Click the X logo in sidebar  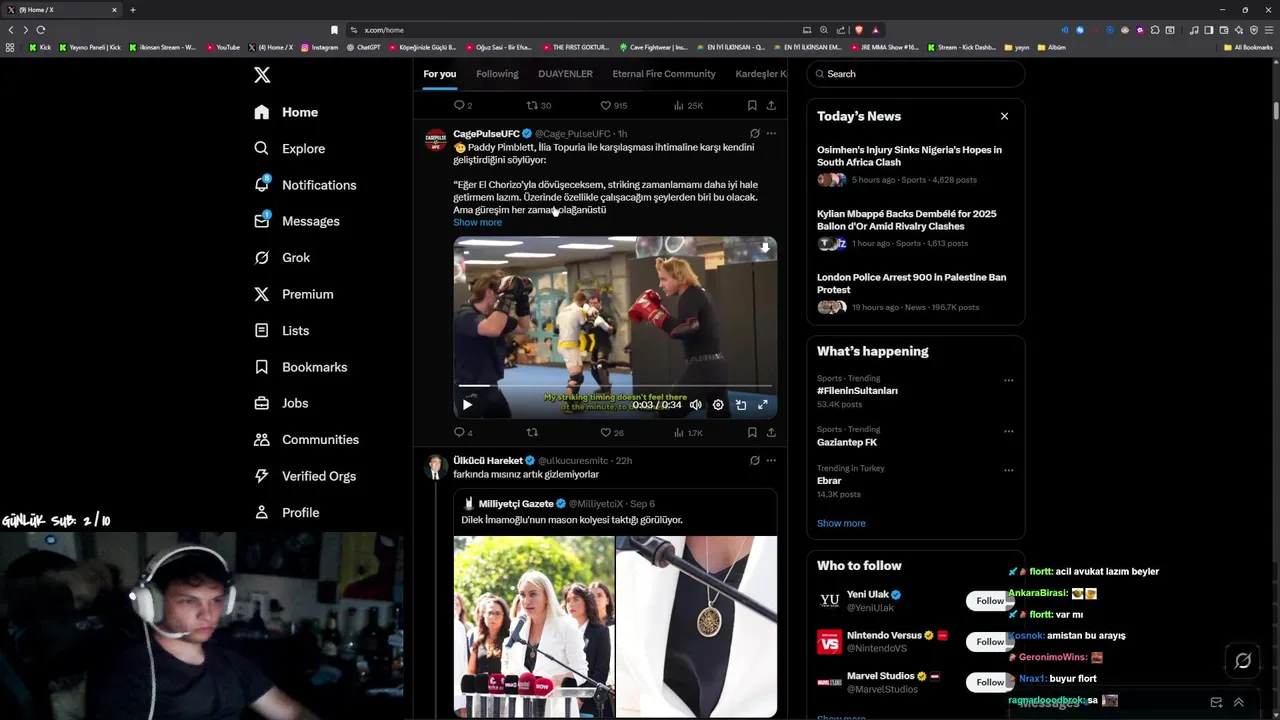pyautogui.click(x=262, y=75)
